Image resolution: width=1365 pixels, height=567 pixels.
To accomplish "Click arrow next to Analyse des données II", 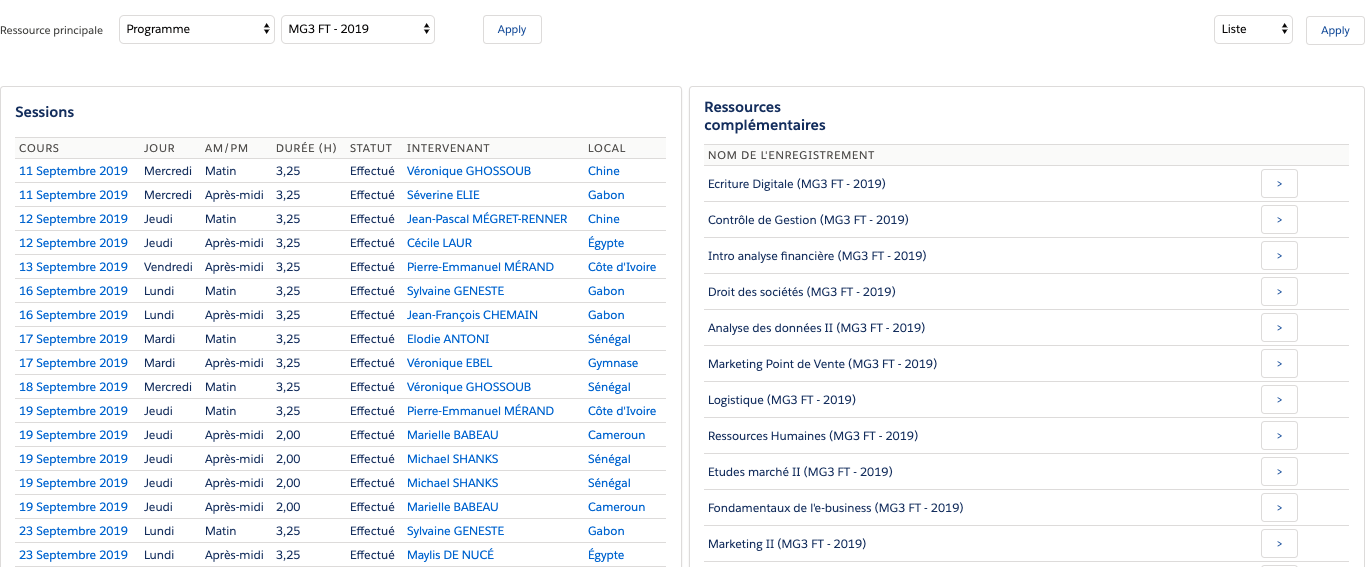I will (1279, 328).
